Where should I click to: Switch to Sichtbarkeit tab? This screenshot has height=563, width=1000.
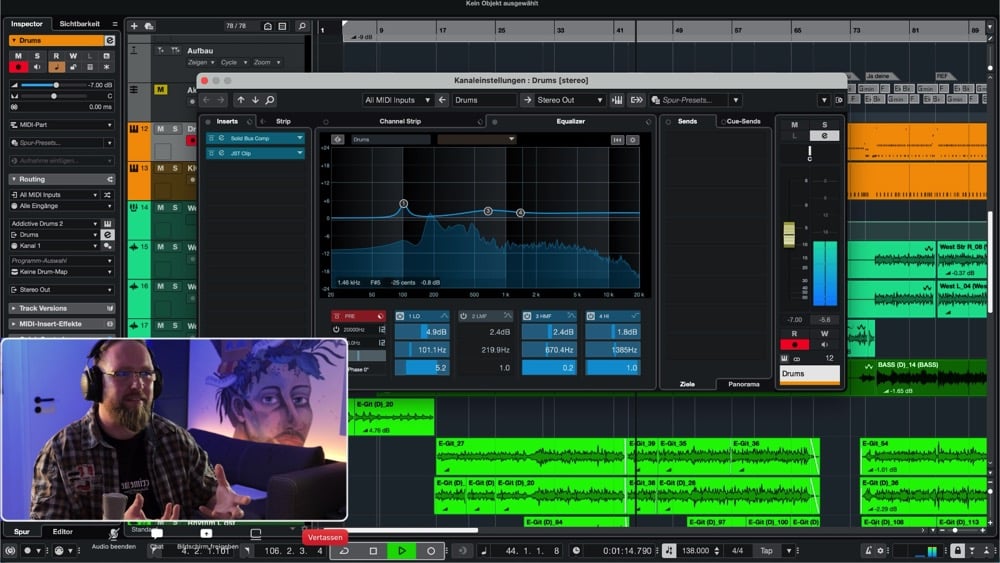(80, 24)
